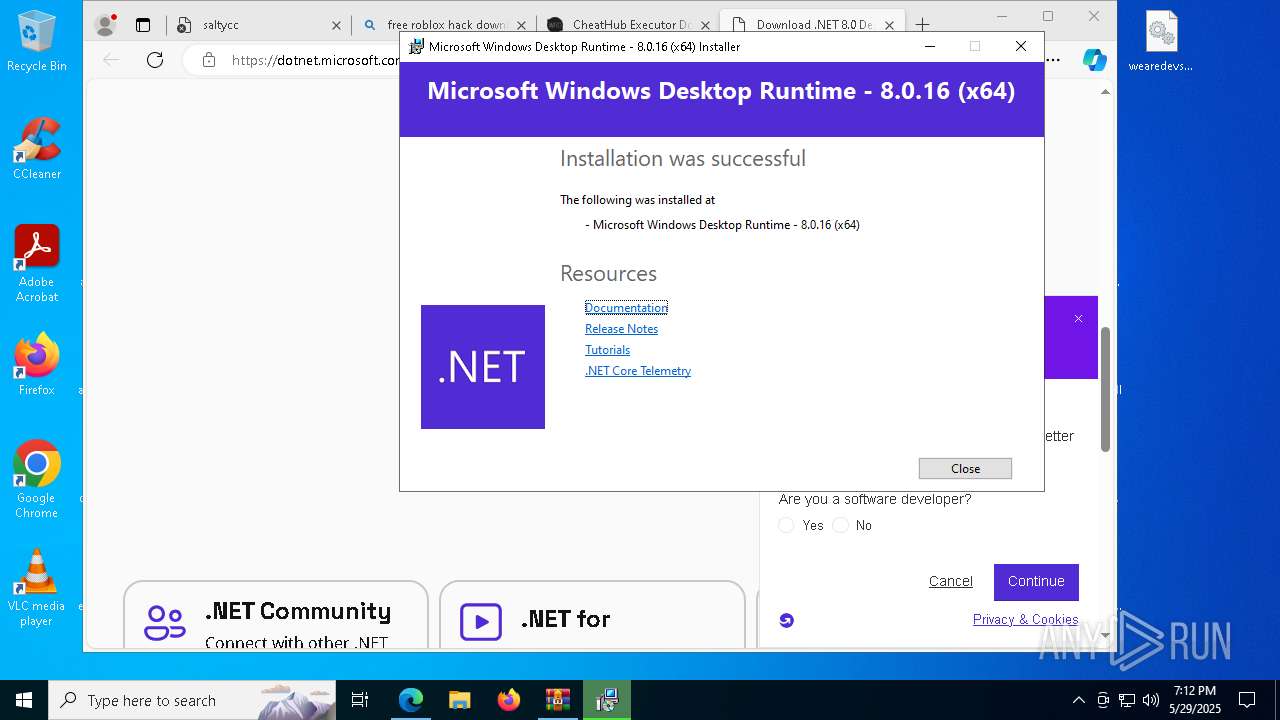Open notification center icon
The height and width of the screenshot is (720, 1280).
tap(1247, 700)
